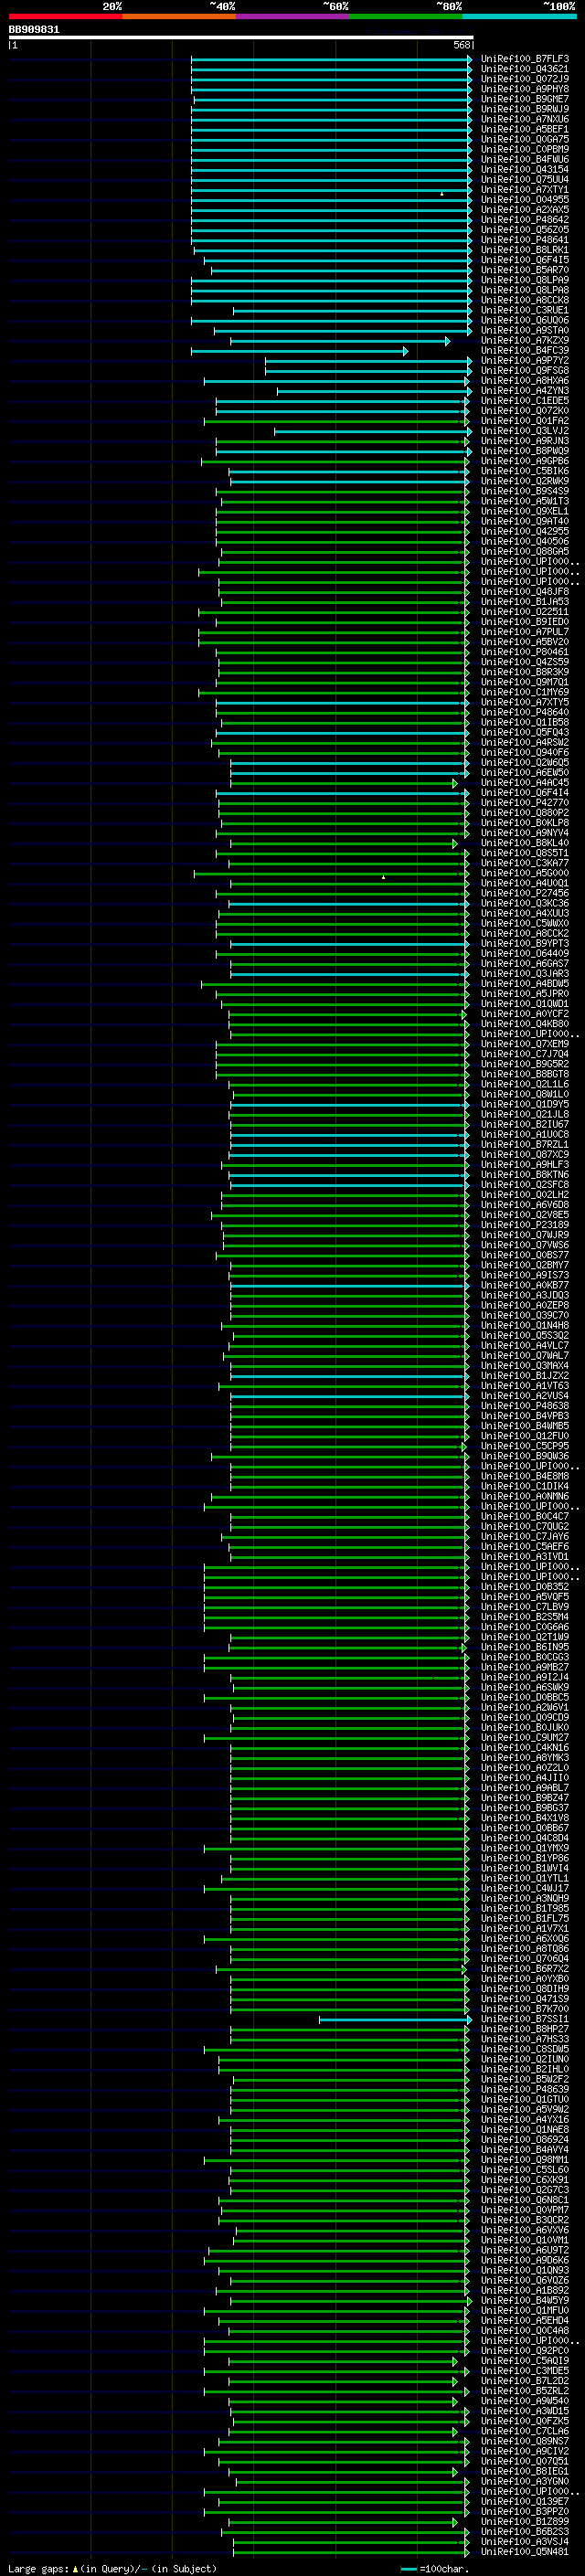Open hit UniRef100_B7FLF3
585x2576 pixels.
click(524, 59)
